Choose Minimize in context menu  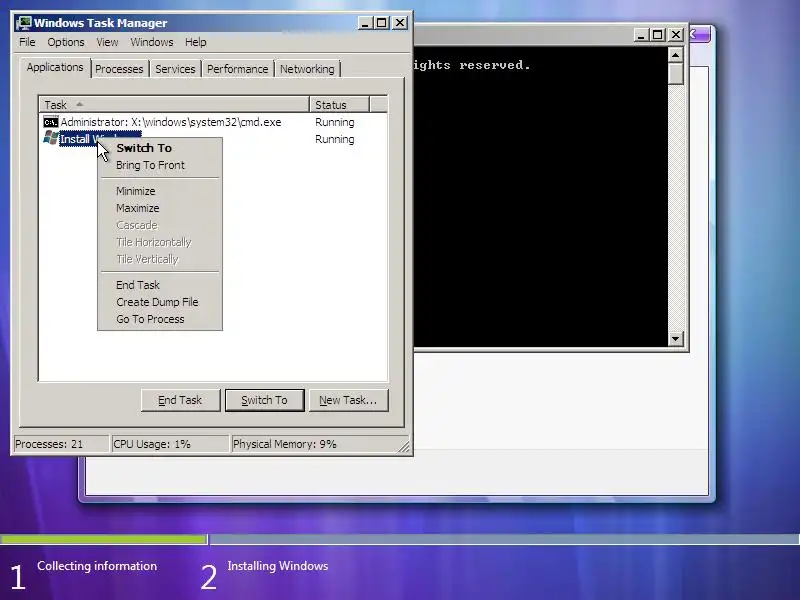160,191
